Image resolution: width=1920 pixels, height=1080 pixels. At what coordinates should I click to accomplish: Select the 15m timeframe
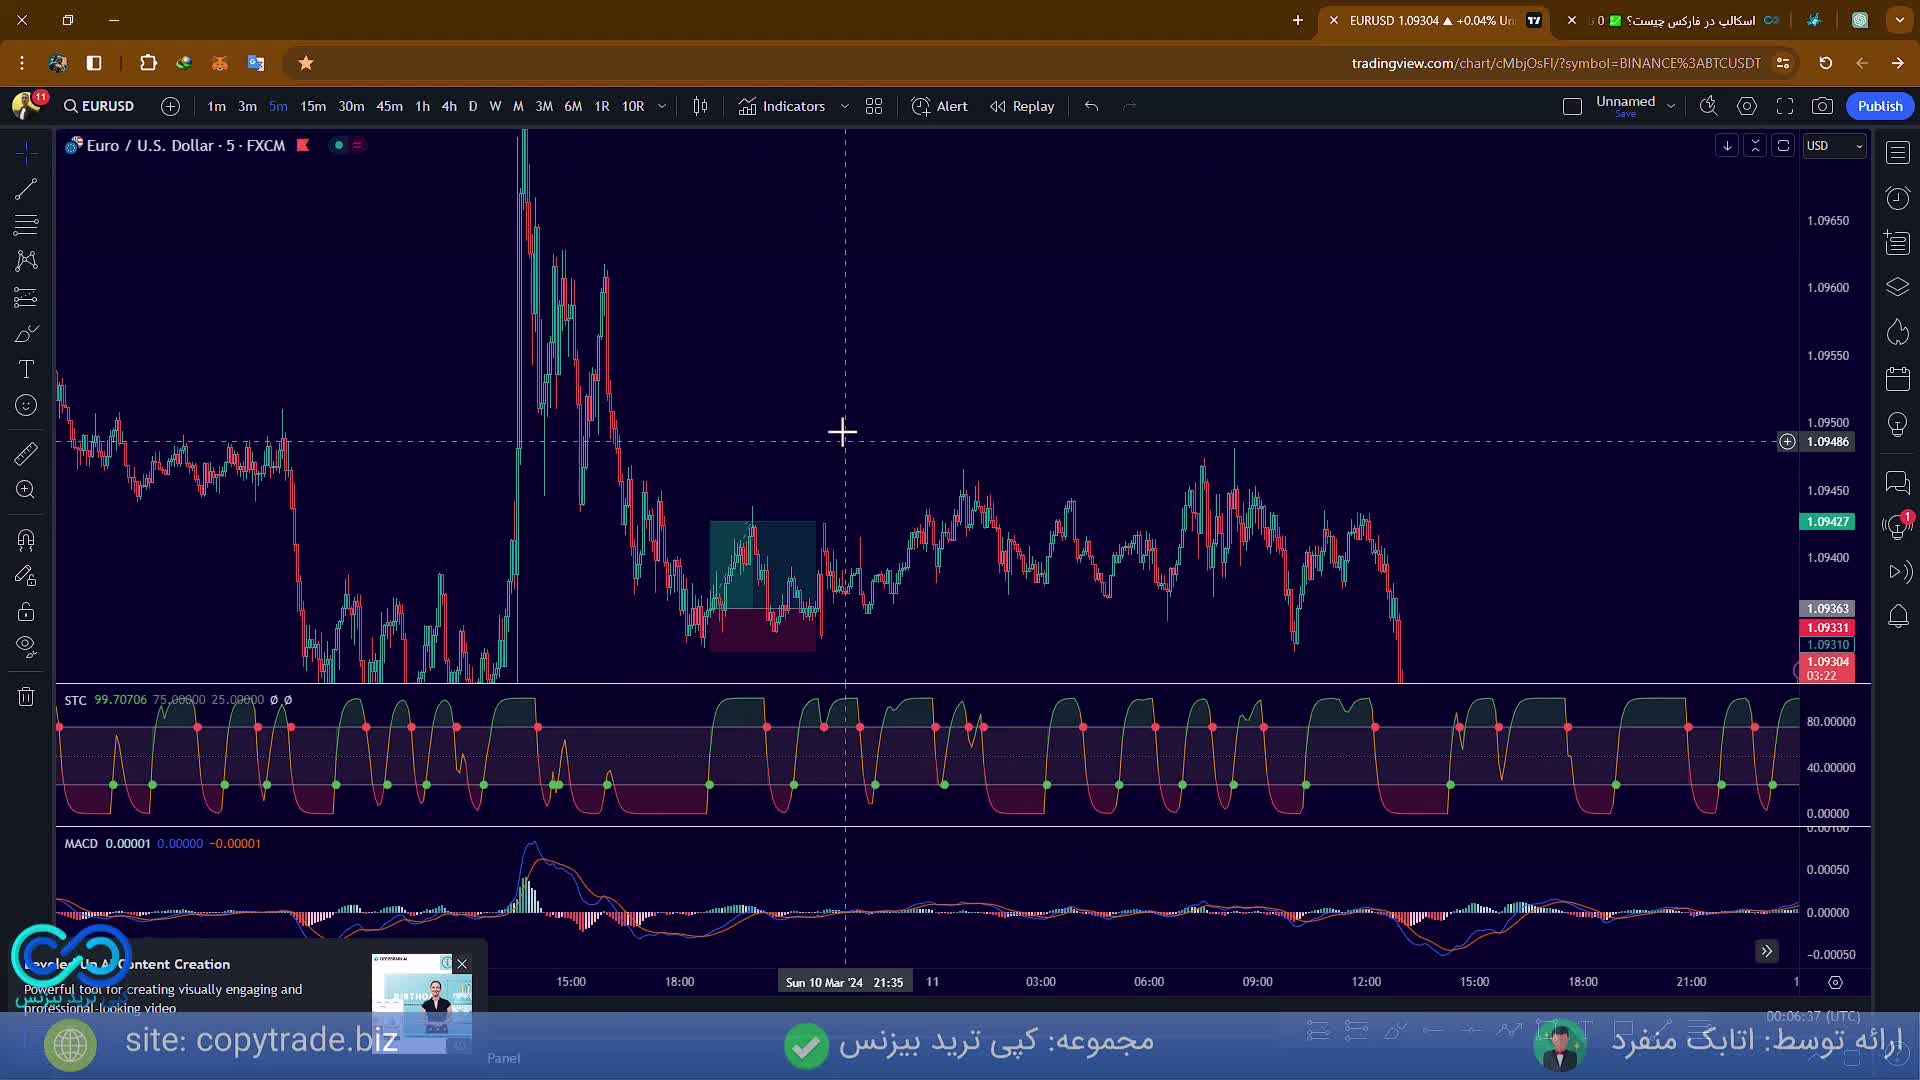[313, 106]
